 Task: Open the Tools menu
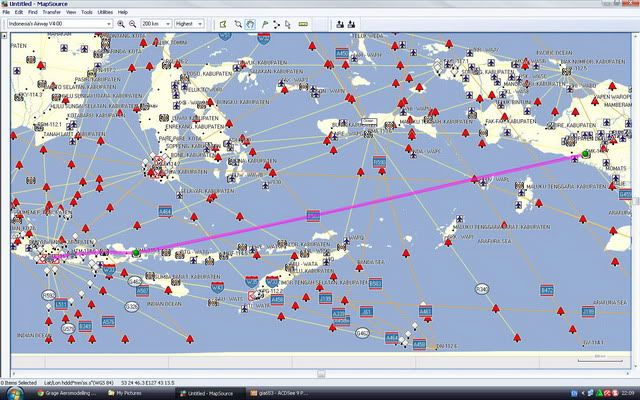87,12
